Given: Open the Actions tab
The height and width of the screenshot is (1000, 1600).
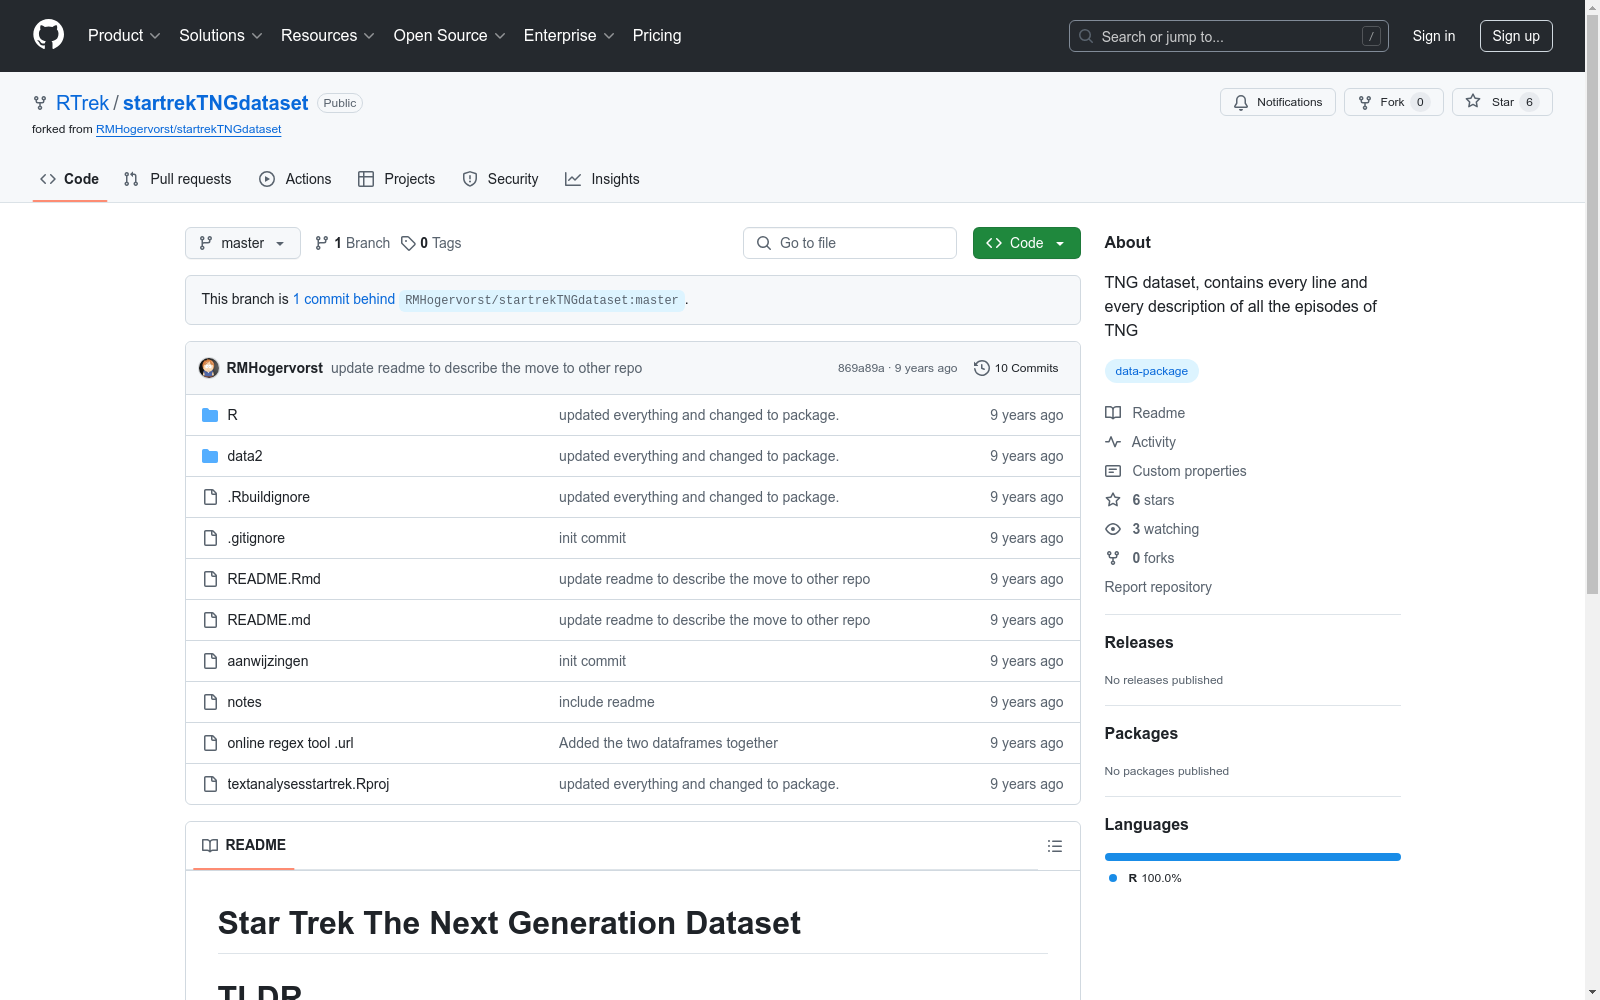Looking at the screenshot, I should (x=295, y=179).
